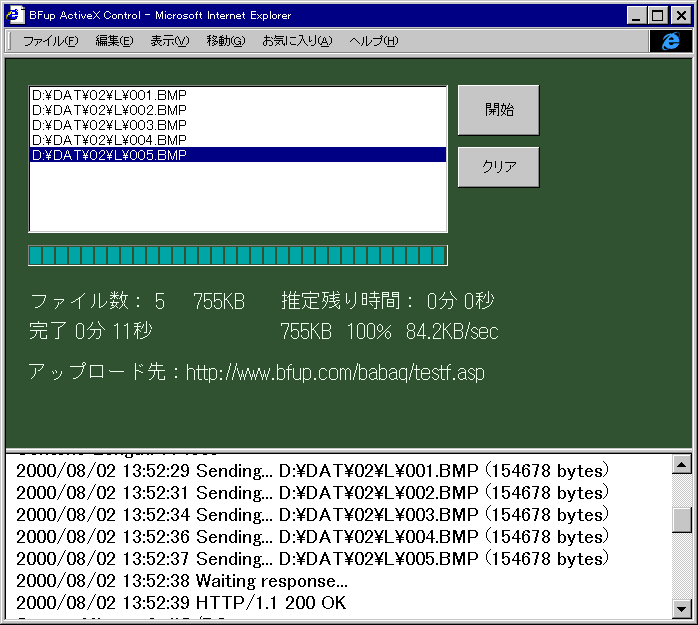
Task: Open the 編集(E) menu
Action: pos(114,41)
